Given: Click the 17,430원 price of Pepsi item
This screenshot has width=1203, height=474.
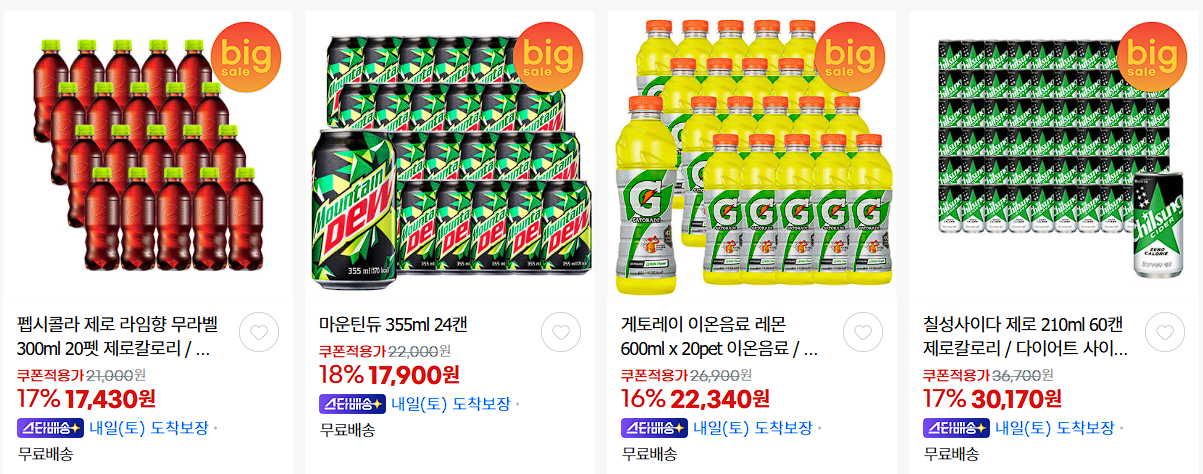Looking at the screenshot, I should click(x=110, y=399).
